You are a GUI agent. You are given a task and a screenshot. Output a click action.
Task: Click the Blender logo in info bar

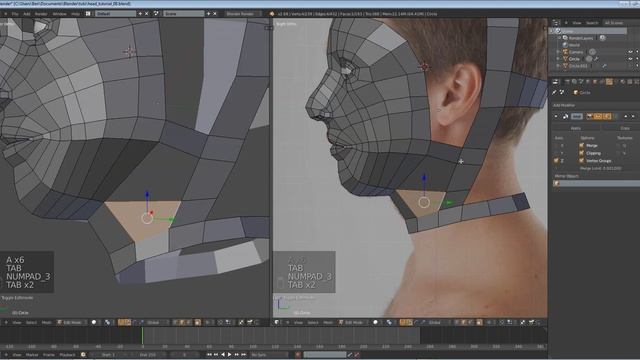point(272,14)
